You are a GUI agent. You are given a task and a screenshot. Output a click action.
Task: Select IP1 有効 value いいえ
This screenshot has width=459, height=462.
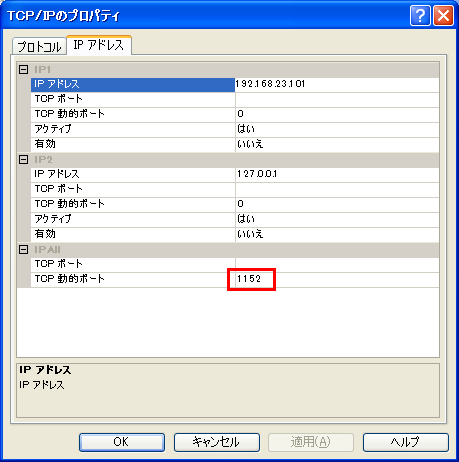(x=337, y=144)
